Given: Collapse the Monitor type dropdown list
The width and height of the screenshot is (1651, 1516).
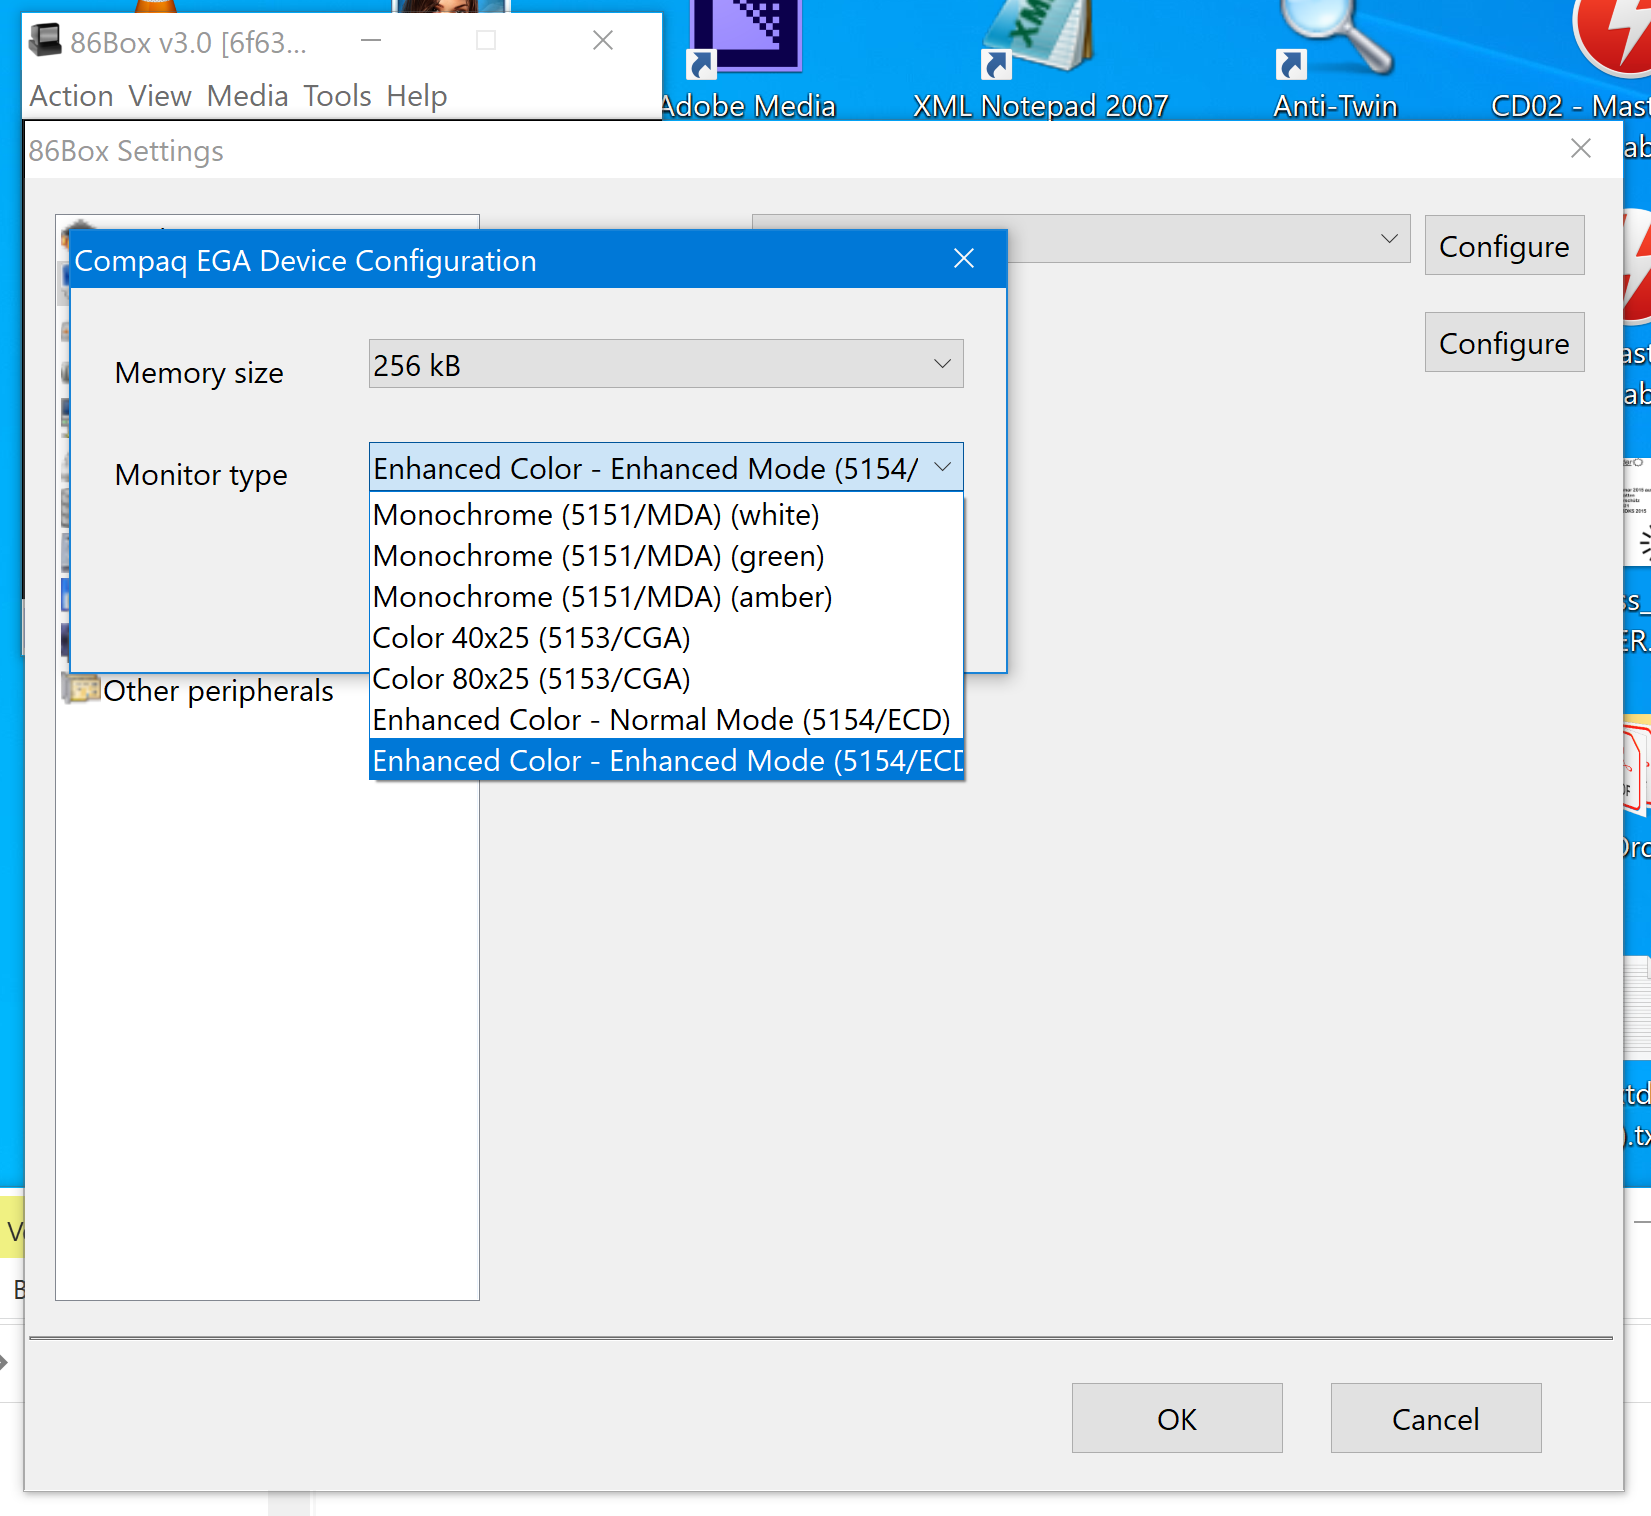Looking at the screenshot, I should (x=941, y=467).
